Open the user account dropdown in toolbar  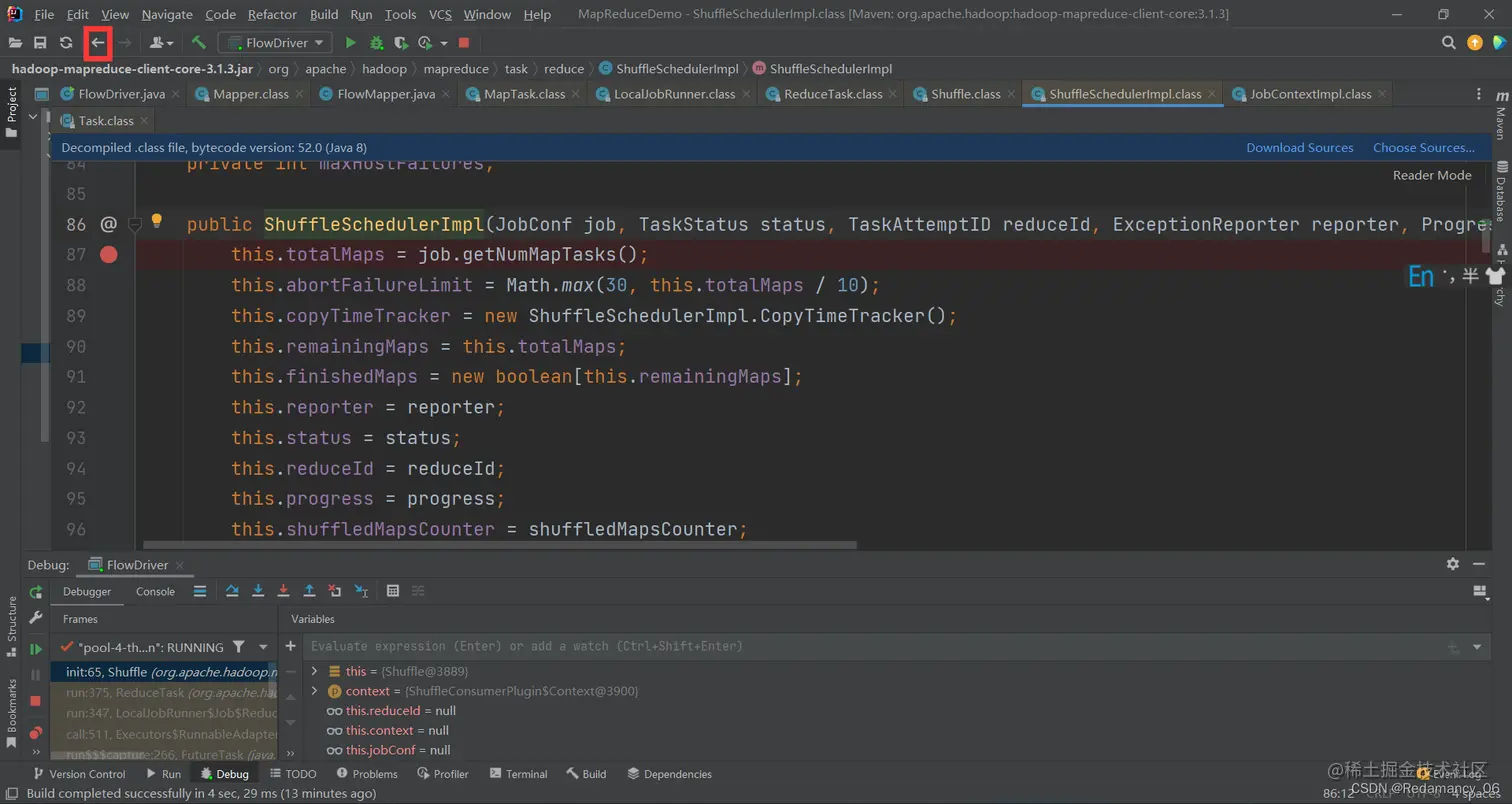[161, 43]
